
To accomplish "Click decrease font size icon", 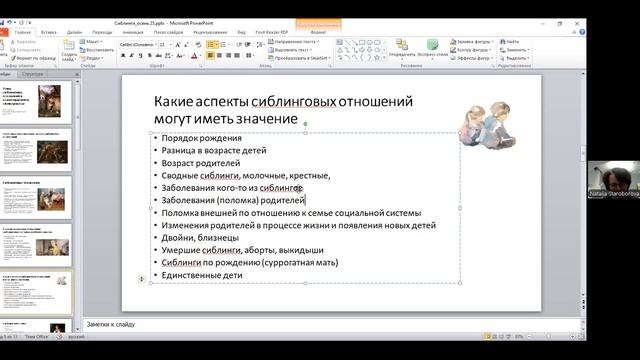I will click(x=186, y=44).
